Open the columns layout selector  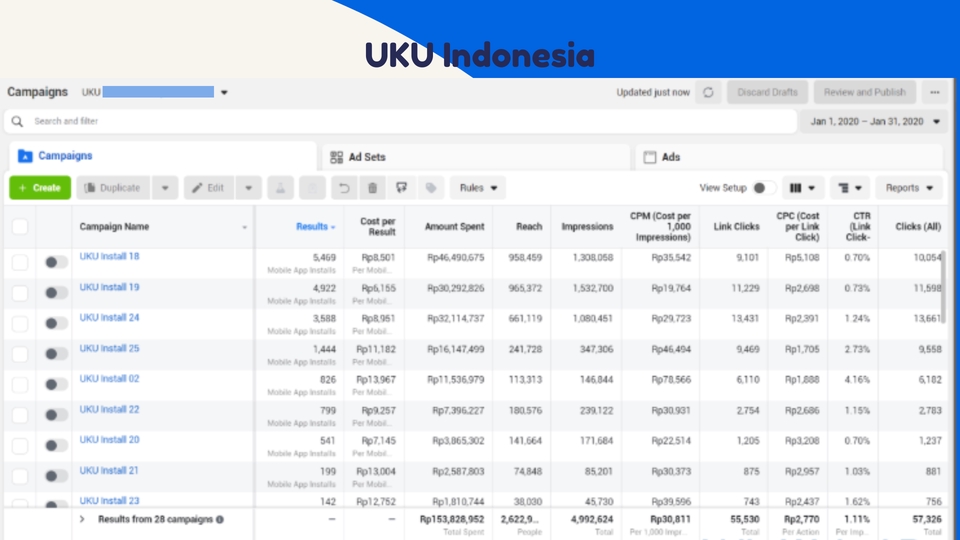tap(803, 188)
